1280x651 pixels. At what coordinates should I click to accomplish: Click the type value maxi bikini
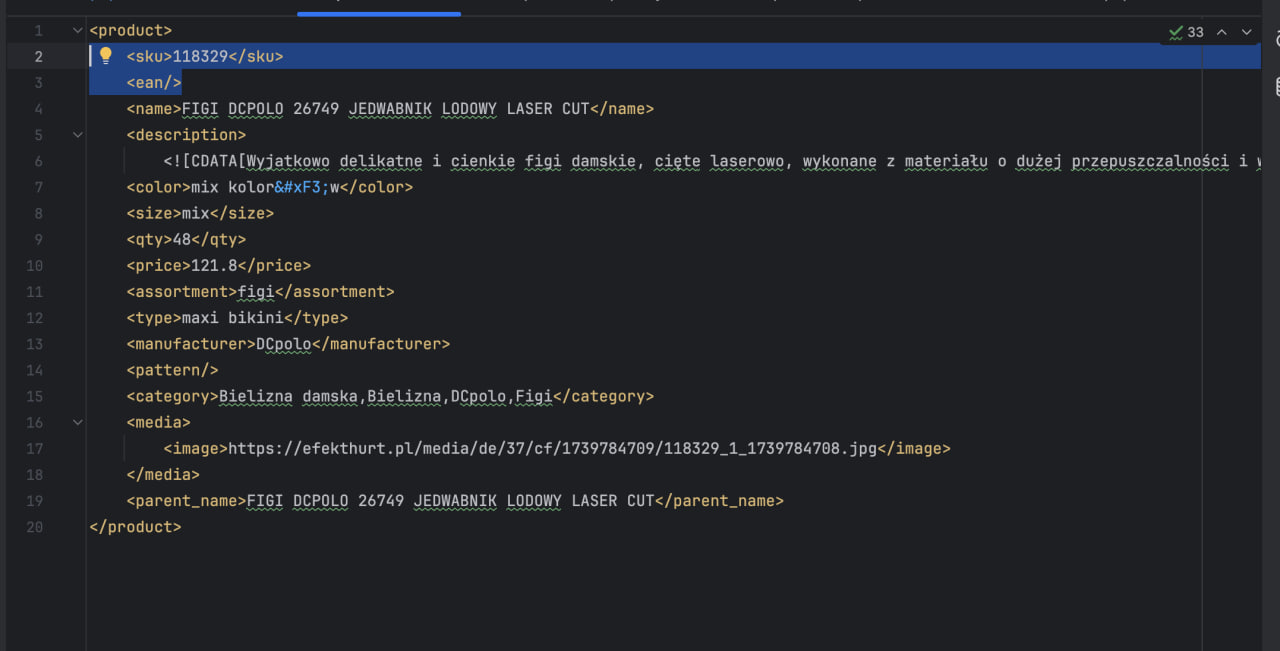232,318
